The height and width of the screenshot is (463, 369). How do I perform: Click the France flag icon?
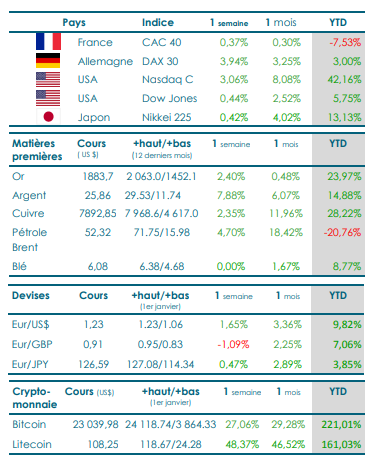tap(48, 42)
